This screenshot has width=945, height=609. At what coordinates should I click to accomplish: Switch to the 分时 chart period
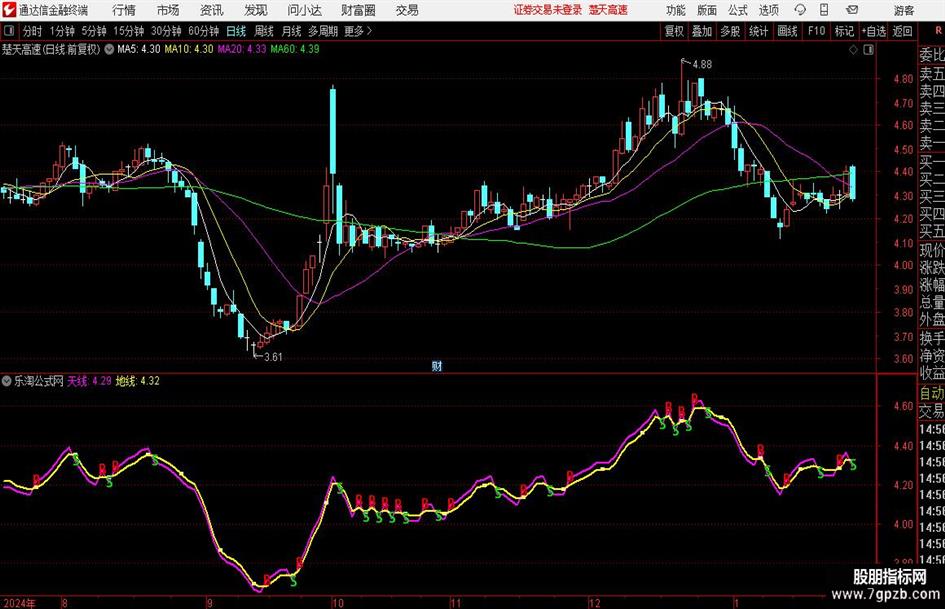point(33,31)
